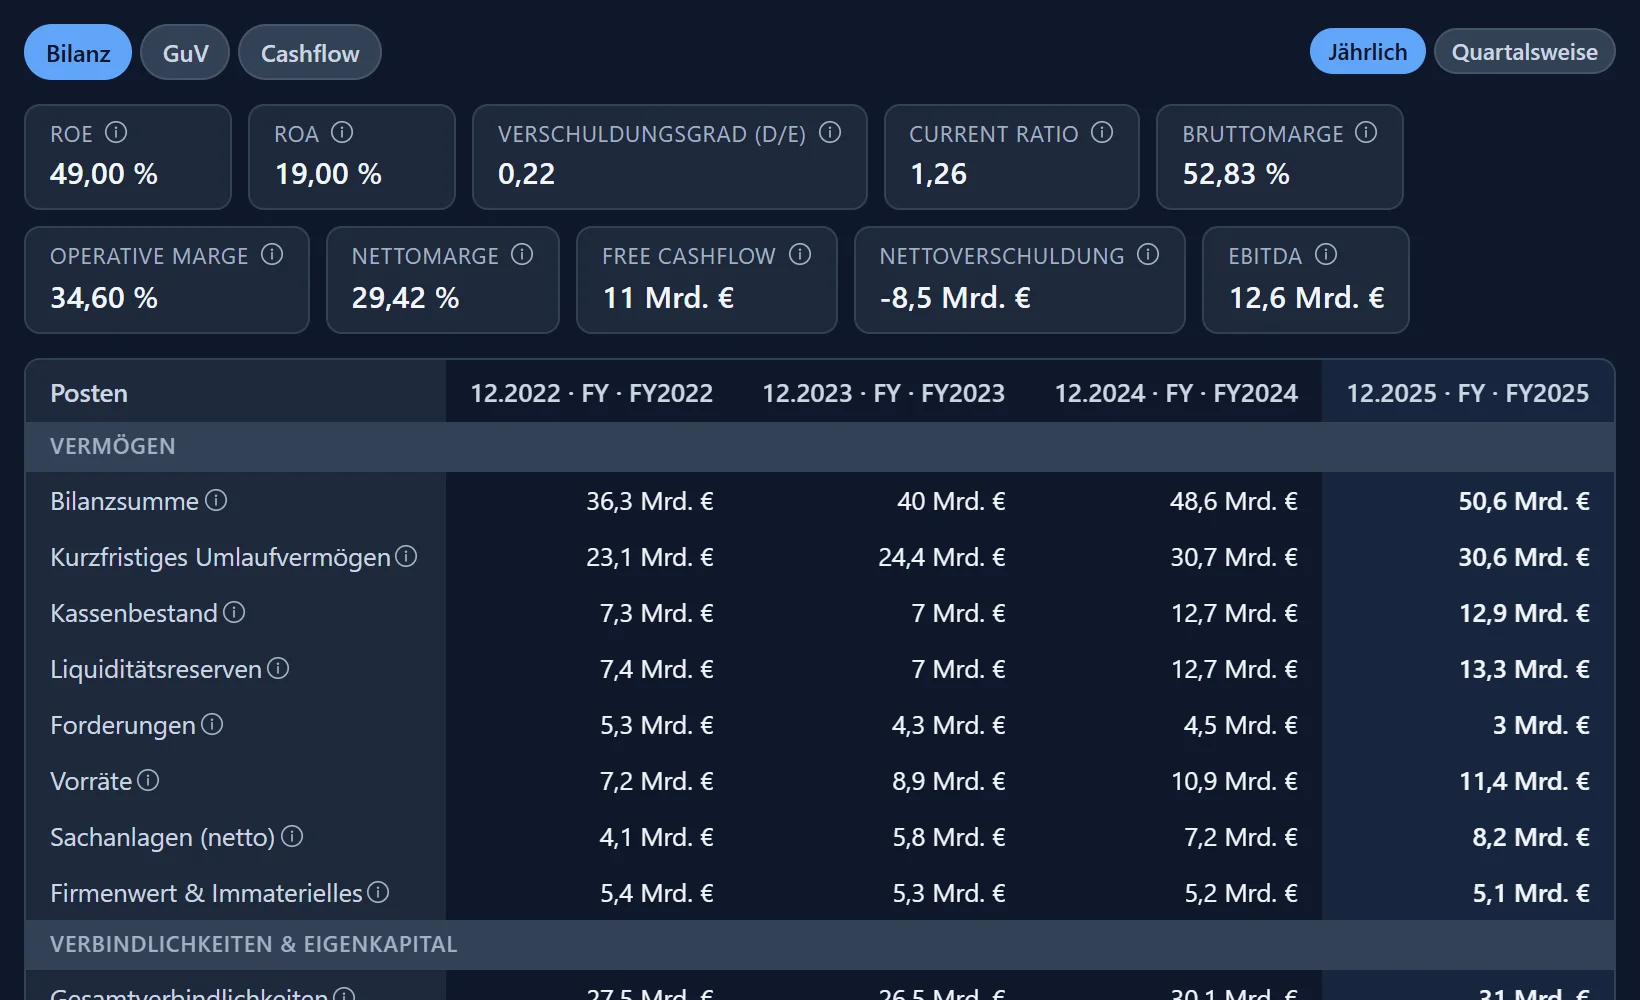Screen dimensions: 1640x1000
Task: Click info icon next to Kassenbestand
Action: click(234, 612)
